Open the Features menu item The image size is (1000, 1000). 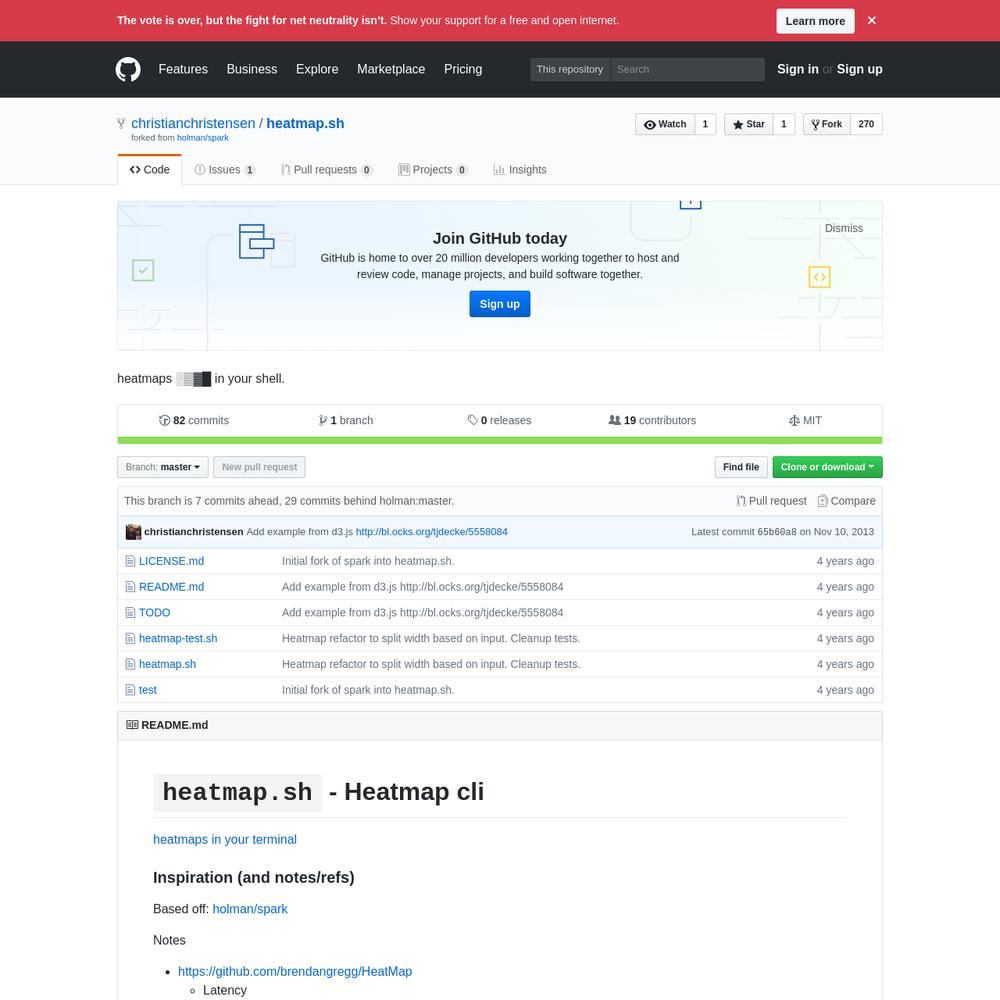183,69
